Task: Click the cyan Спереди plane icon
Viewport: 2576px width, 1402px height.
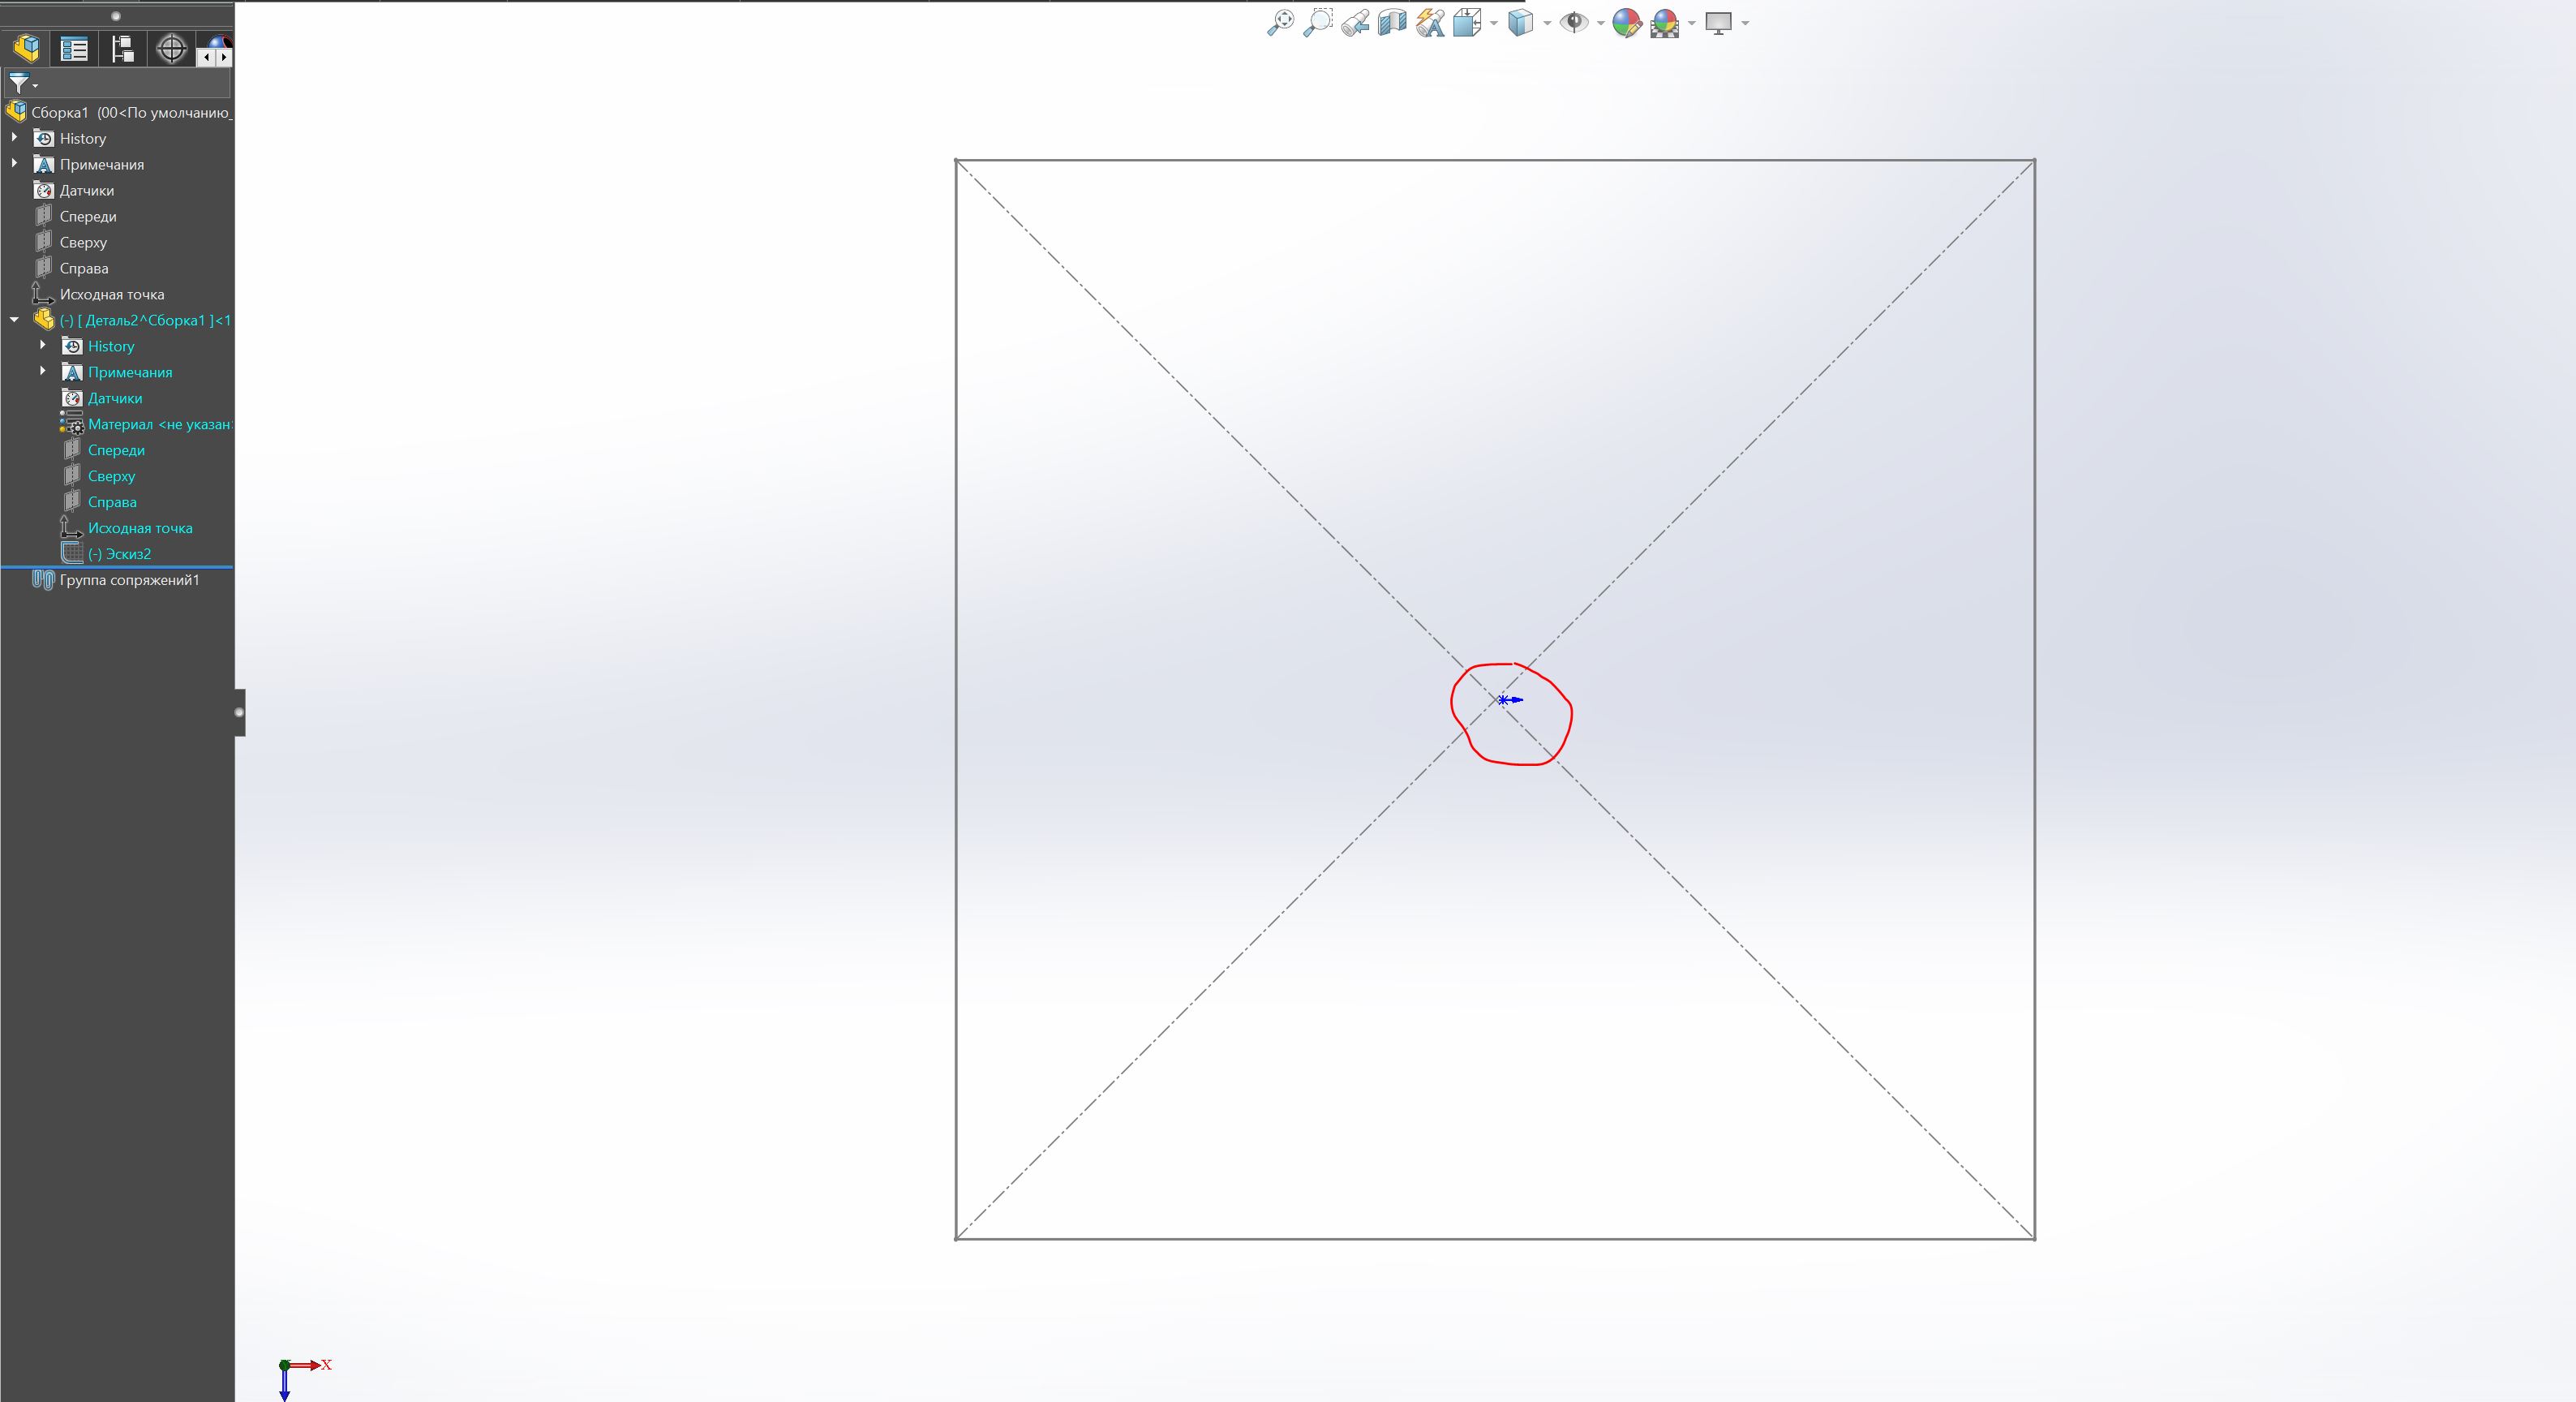Action: coord(72,450)
